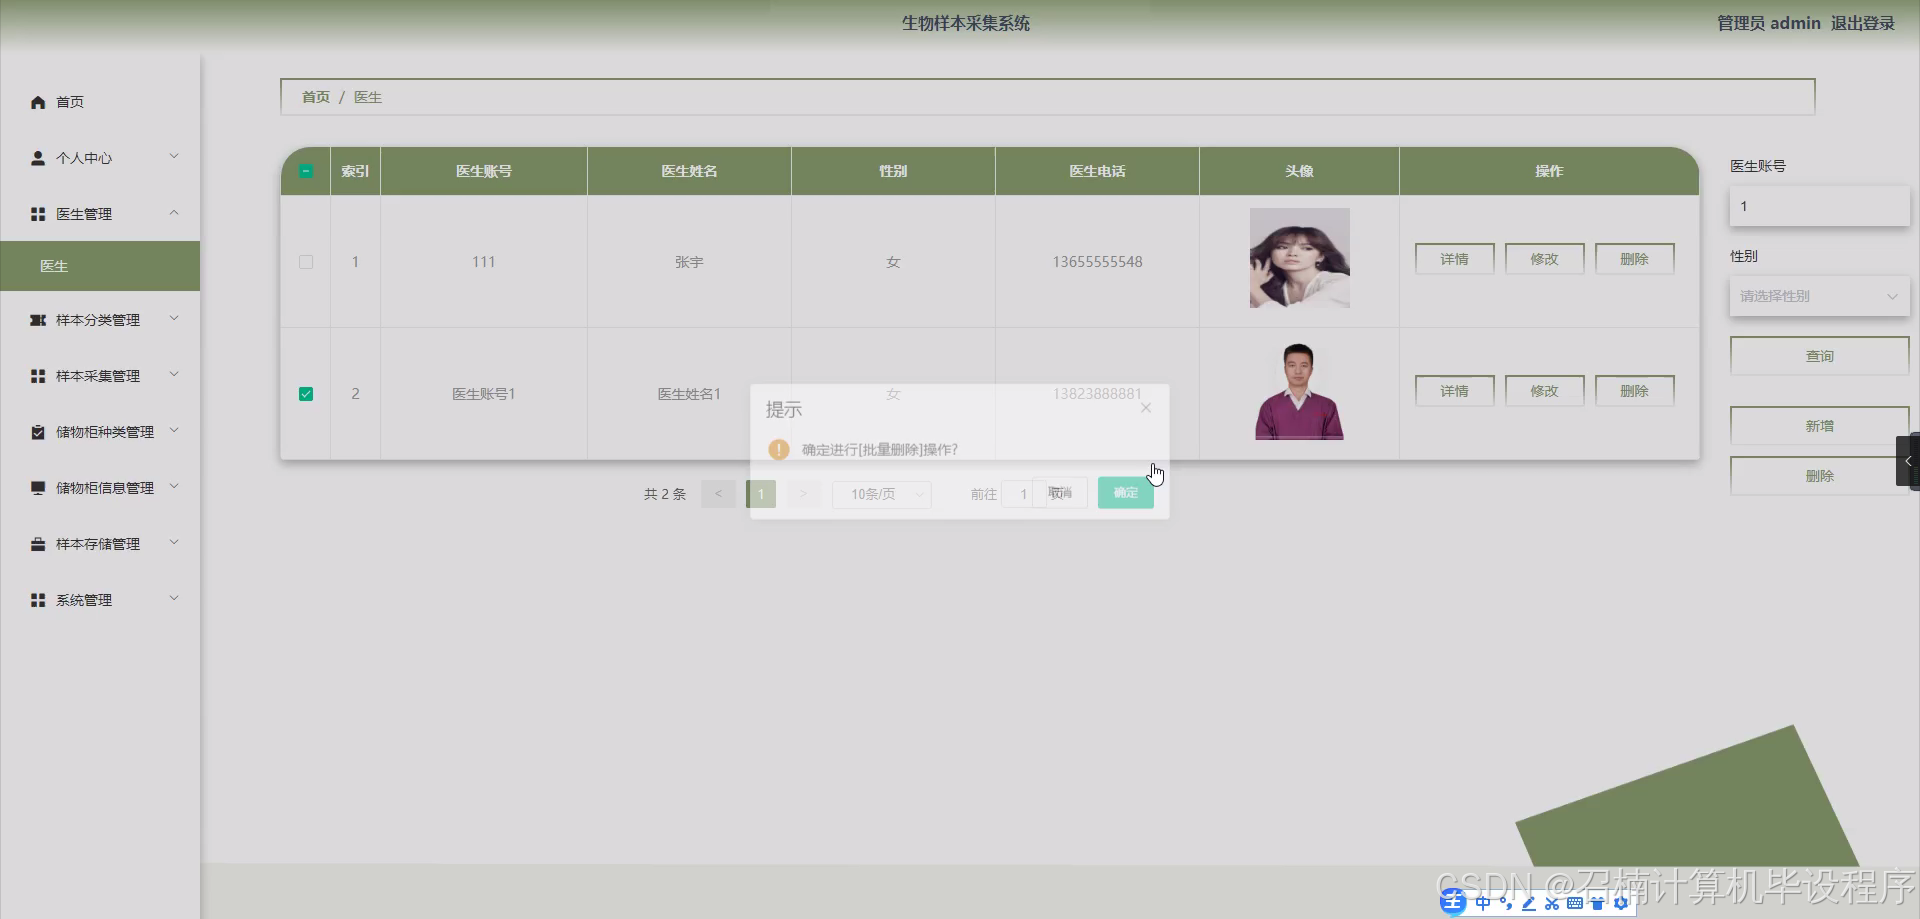Screen dimensions: 1920x919
Task: Click the phone number 13655555548
Action: click(1097, 262)
